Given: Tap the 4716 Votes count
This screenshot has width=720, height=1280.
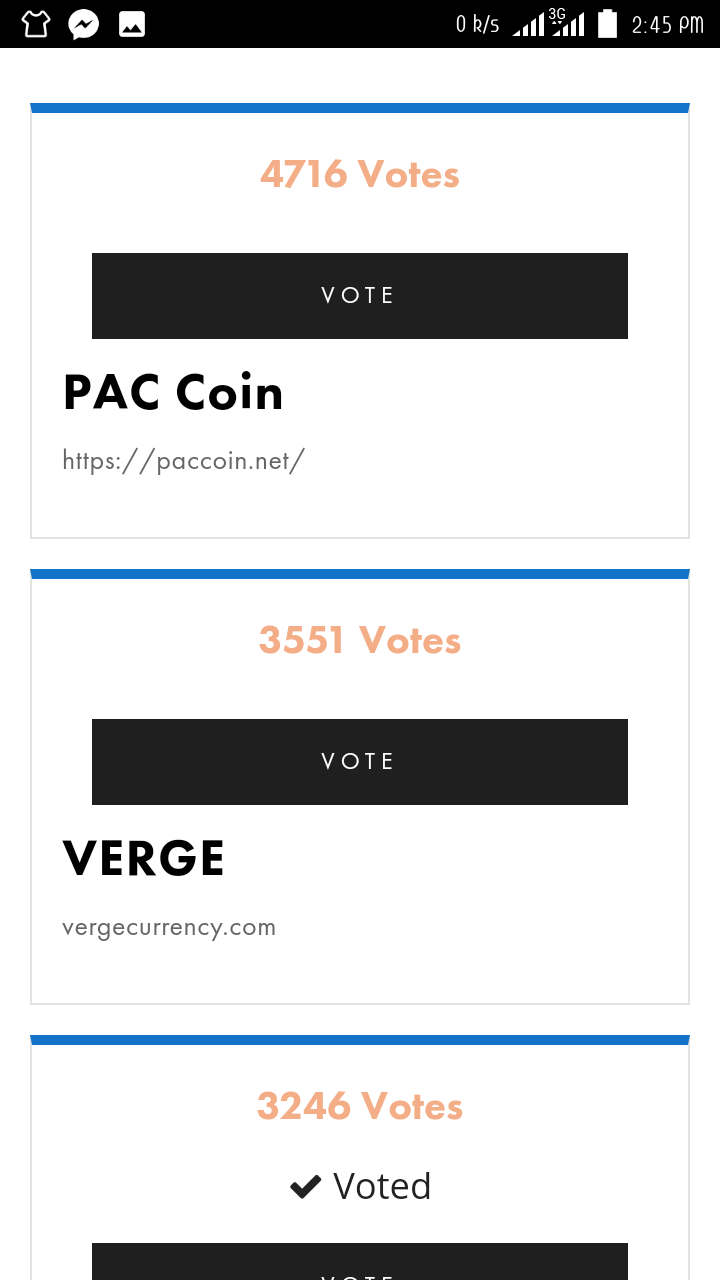Looking at the screenshot, I should pyautogui.click(x=360, y=175).
